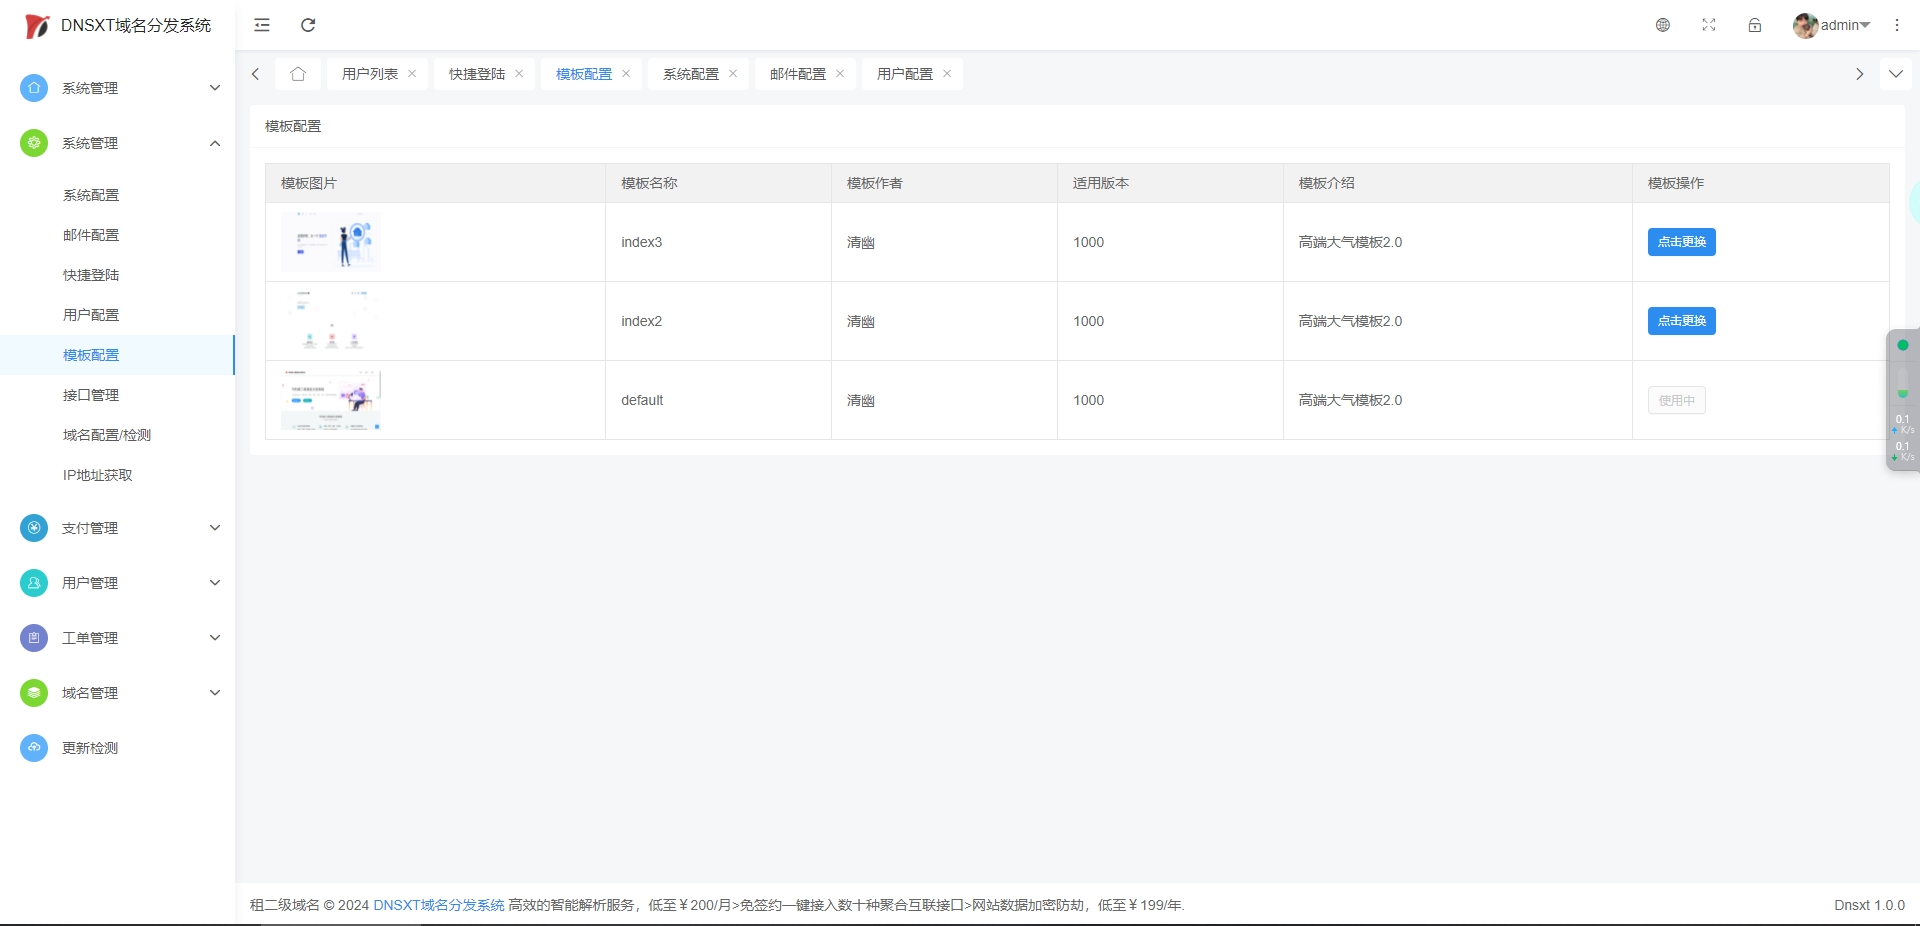Screen dimensions: 1920x926
Task: Open the DNSXT域名分发系统 footer link
Action: click(x=439, y=905)
